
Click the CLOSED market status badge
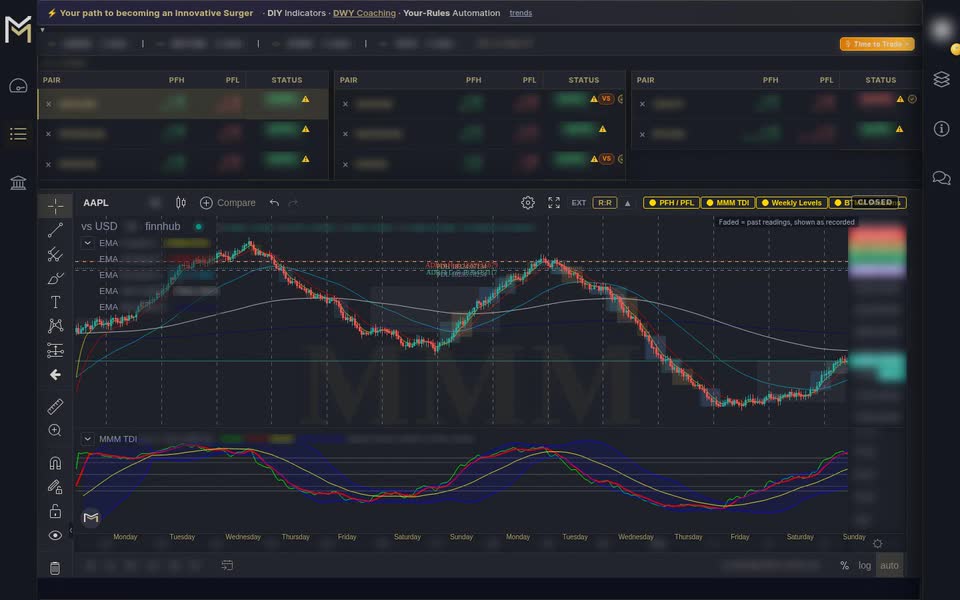click(x=874, y=202)
